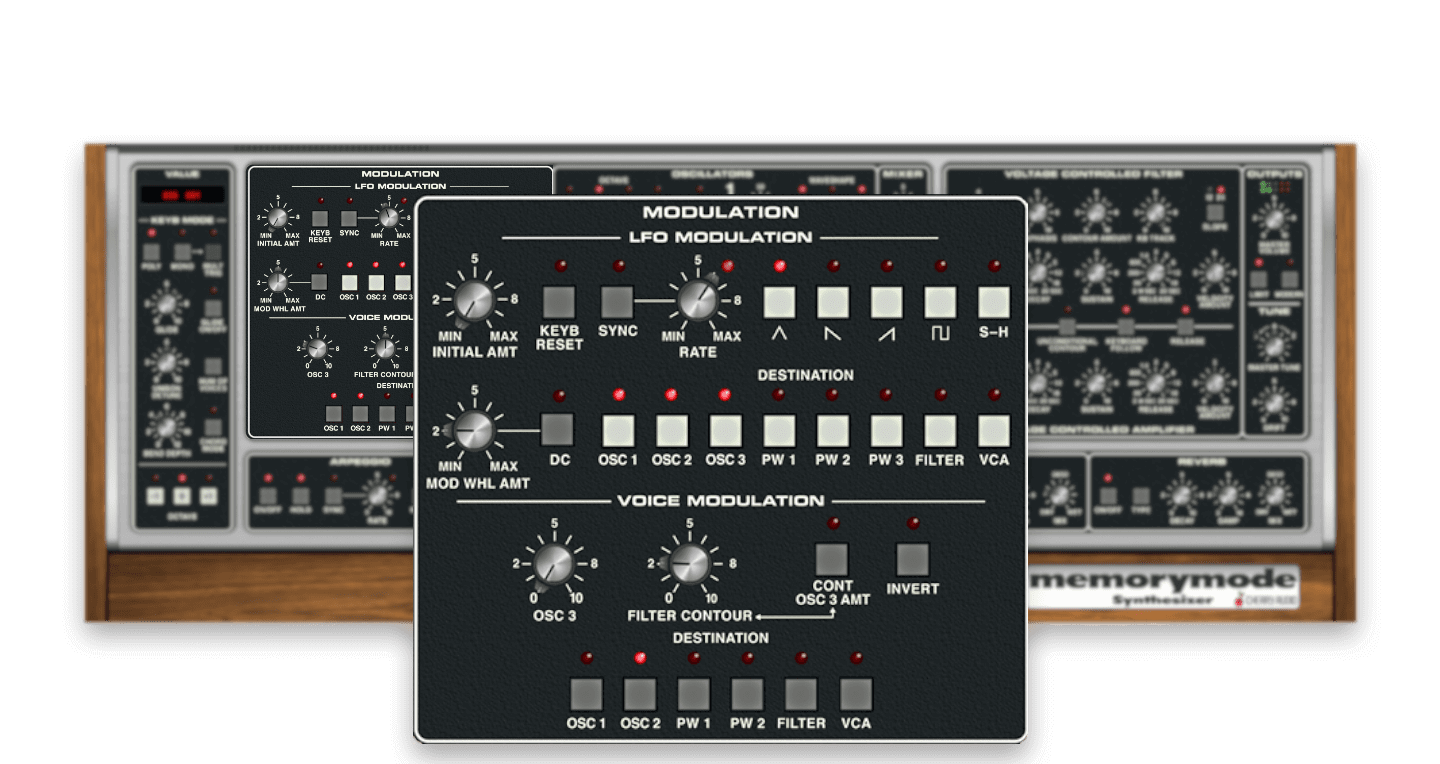The image size is (1440, 764).
Task: Enable voice modulation destination FILTER
Action: coord(802,694)
